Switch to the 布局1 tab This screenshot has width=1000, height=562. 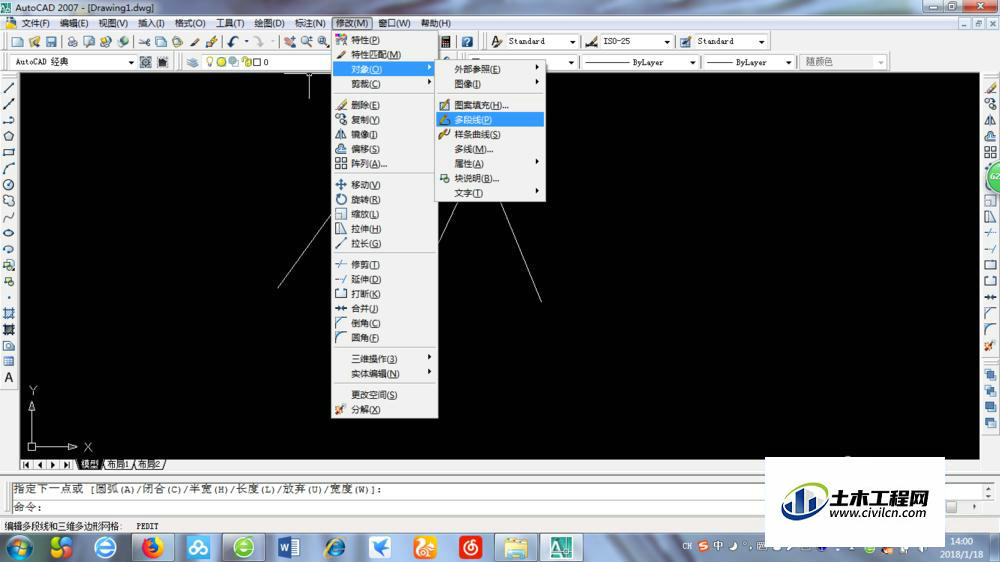[117, 464]
